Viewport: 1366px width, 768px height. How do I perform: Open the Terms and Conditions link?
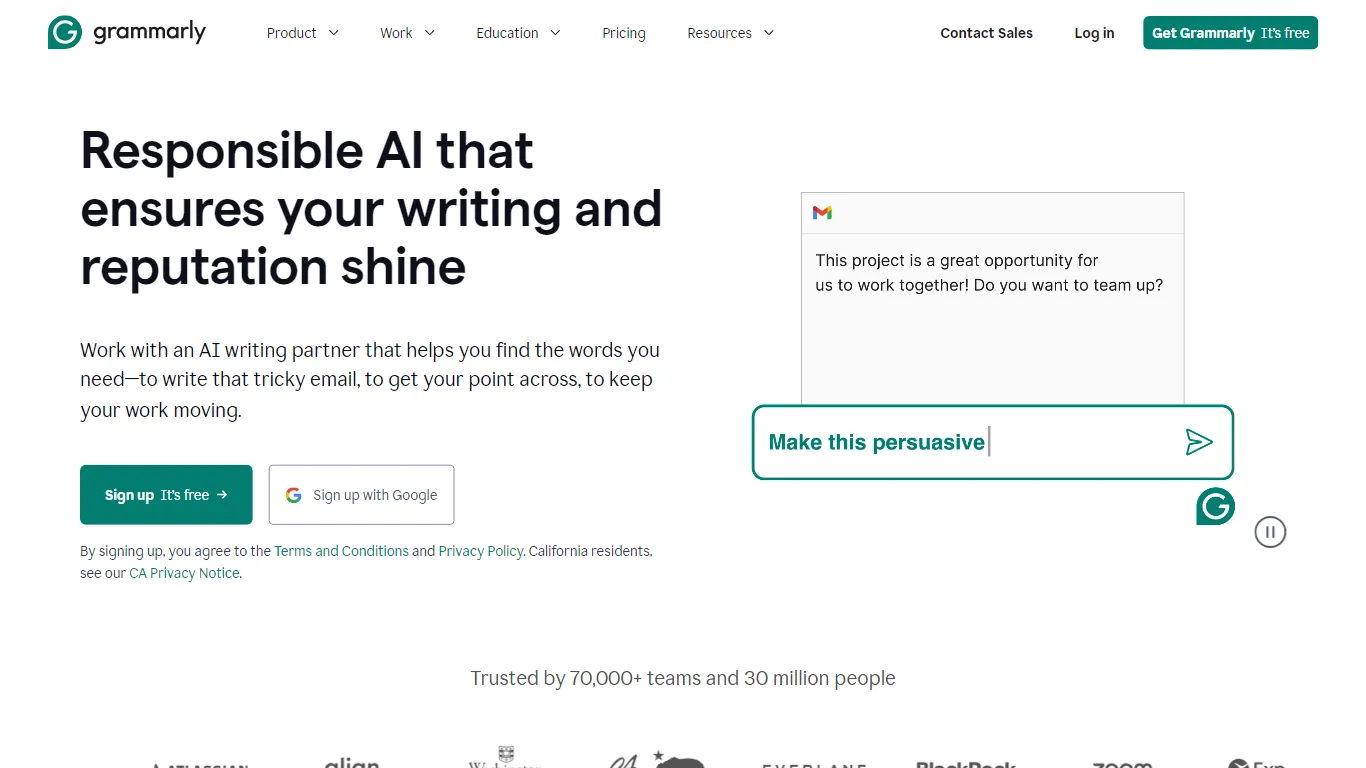click(x=341, y=551)
